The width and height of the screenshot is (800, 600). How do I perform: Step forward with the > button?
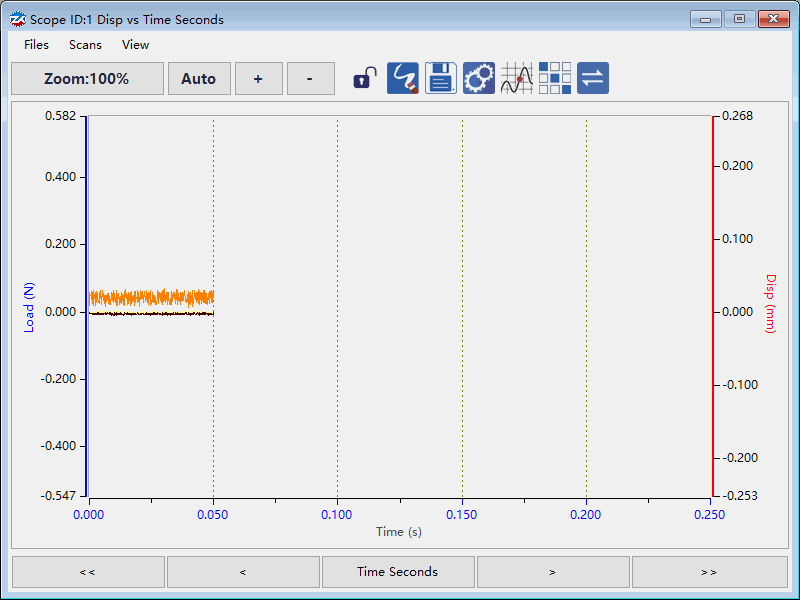[x=553, y=572]
